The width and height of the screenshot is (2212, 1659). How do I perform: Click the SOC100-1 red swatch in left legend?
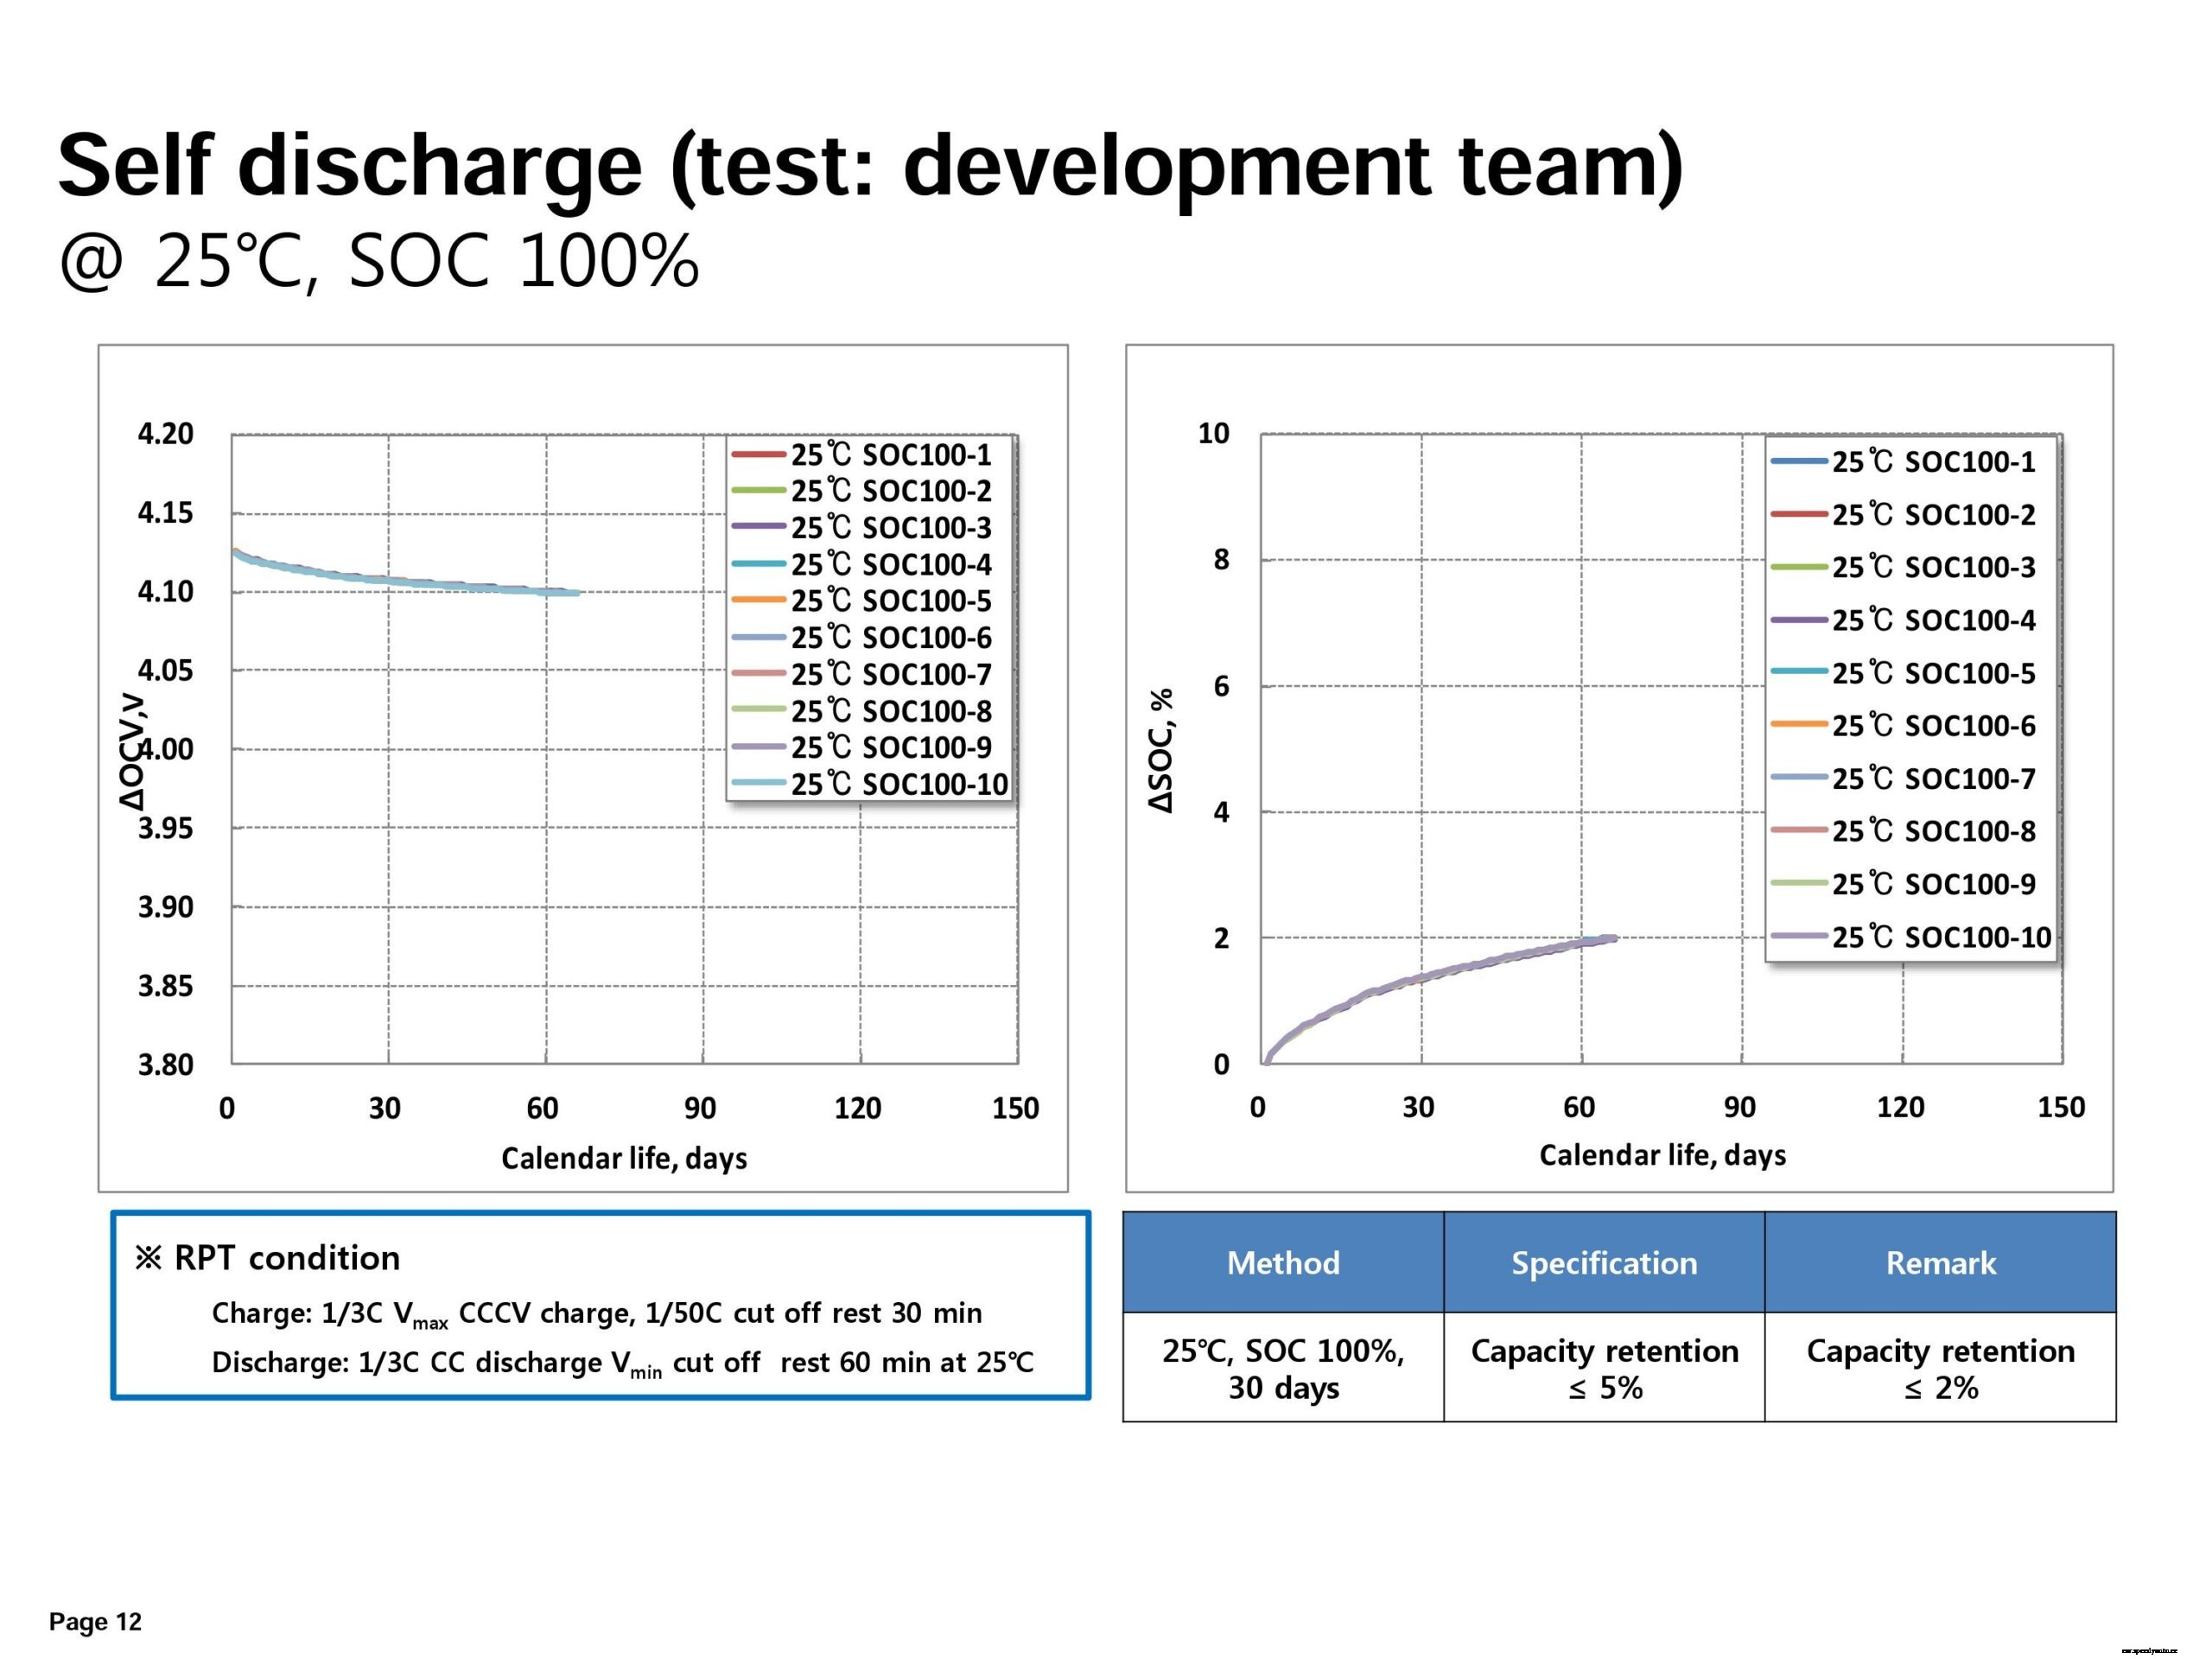click(758, 455)
